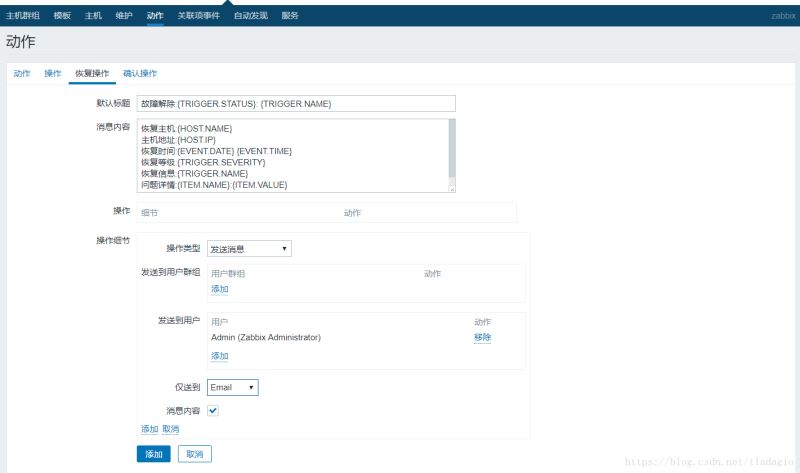Screen dimensions: 800x473
Task: Toggle the 消息内容 checkbox
Action: (213, 410)
